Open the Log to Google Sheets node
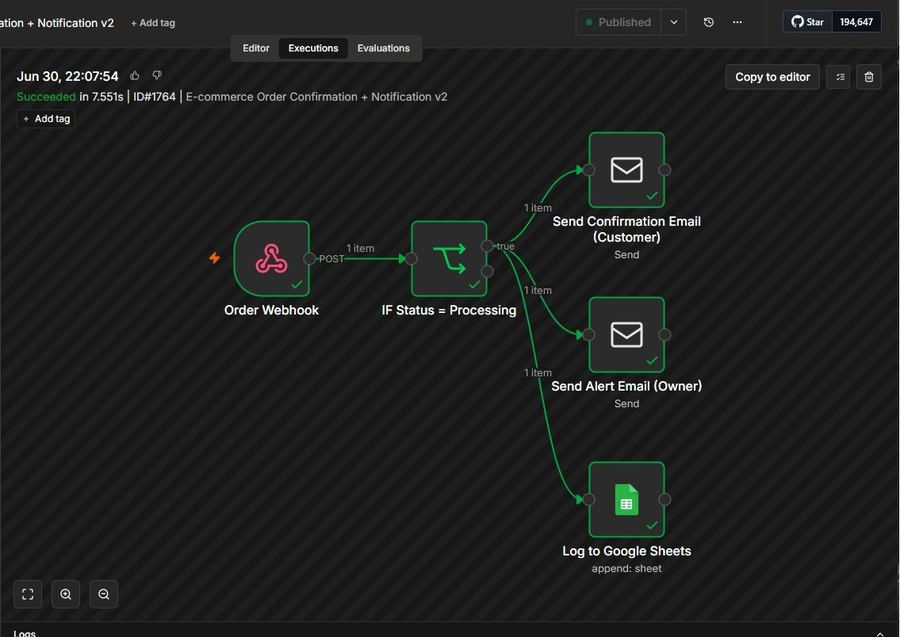 coord(626,499)
